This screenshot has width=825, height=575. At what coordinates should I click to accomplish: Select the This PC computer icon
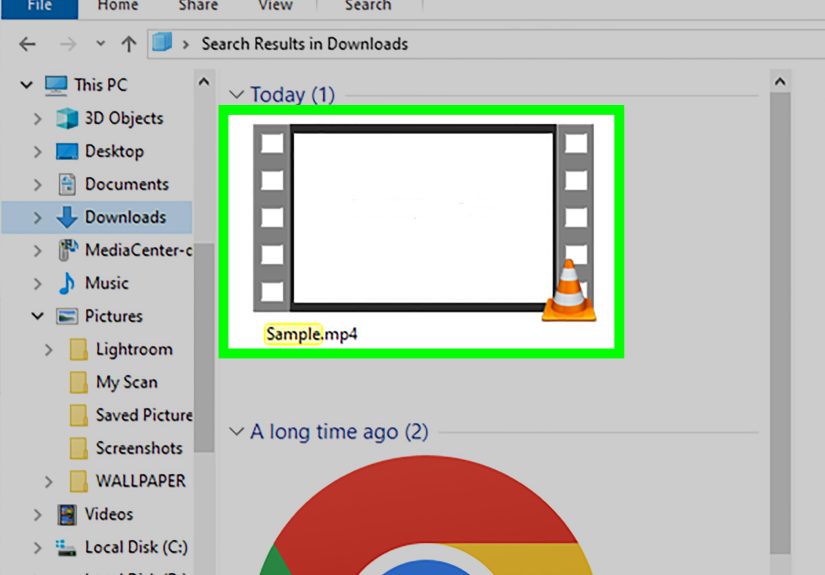click(x=56, y=85)
